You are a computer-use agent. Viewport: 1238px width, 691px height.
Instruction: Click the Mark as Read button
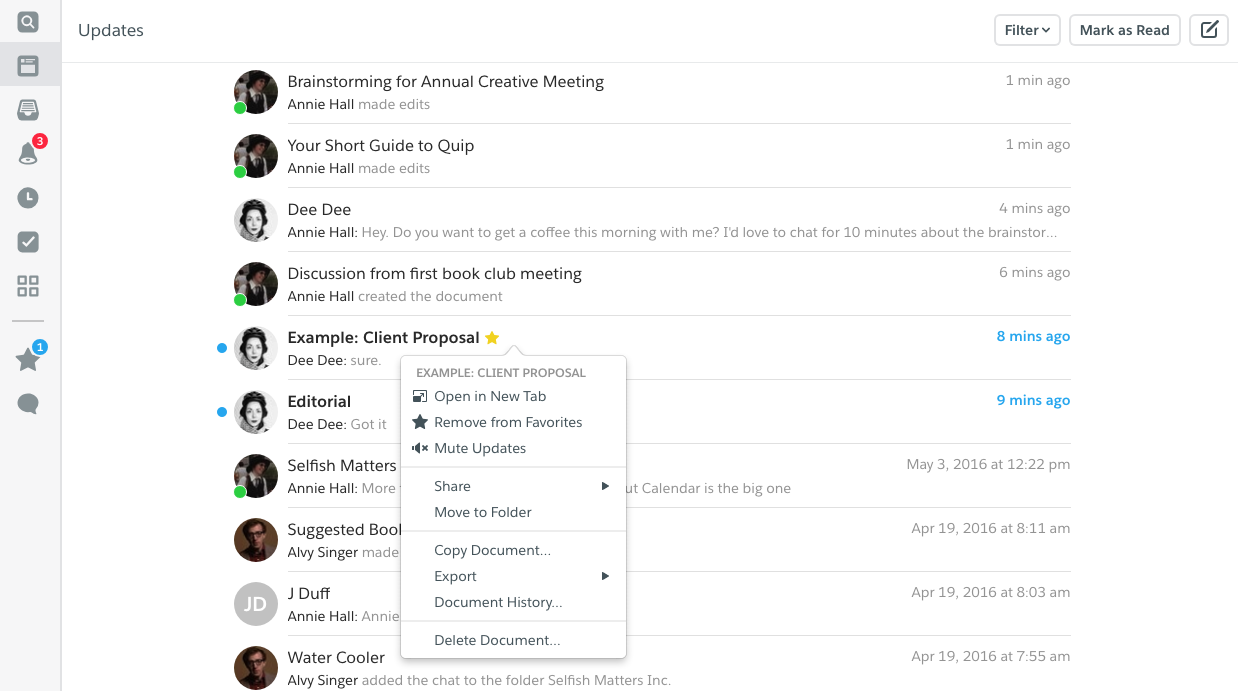(x=1124, y=30)
